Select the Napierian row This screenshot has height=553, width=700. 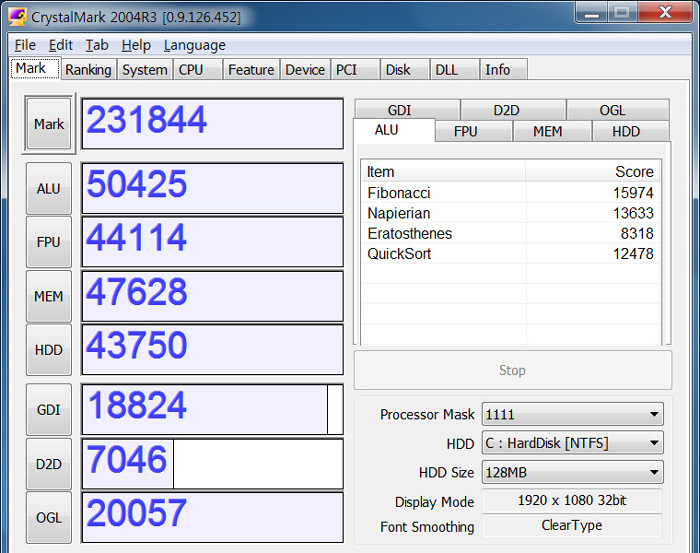[x=511, y=213]
